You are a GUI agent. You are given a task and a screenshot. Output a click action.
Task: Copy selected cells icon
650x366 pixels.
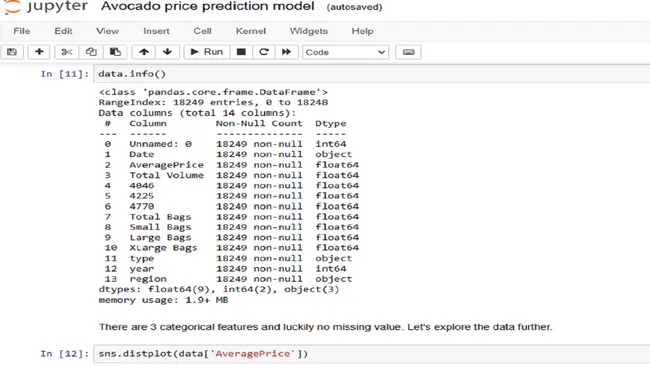(91, 52)
